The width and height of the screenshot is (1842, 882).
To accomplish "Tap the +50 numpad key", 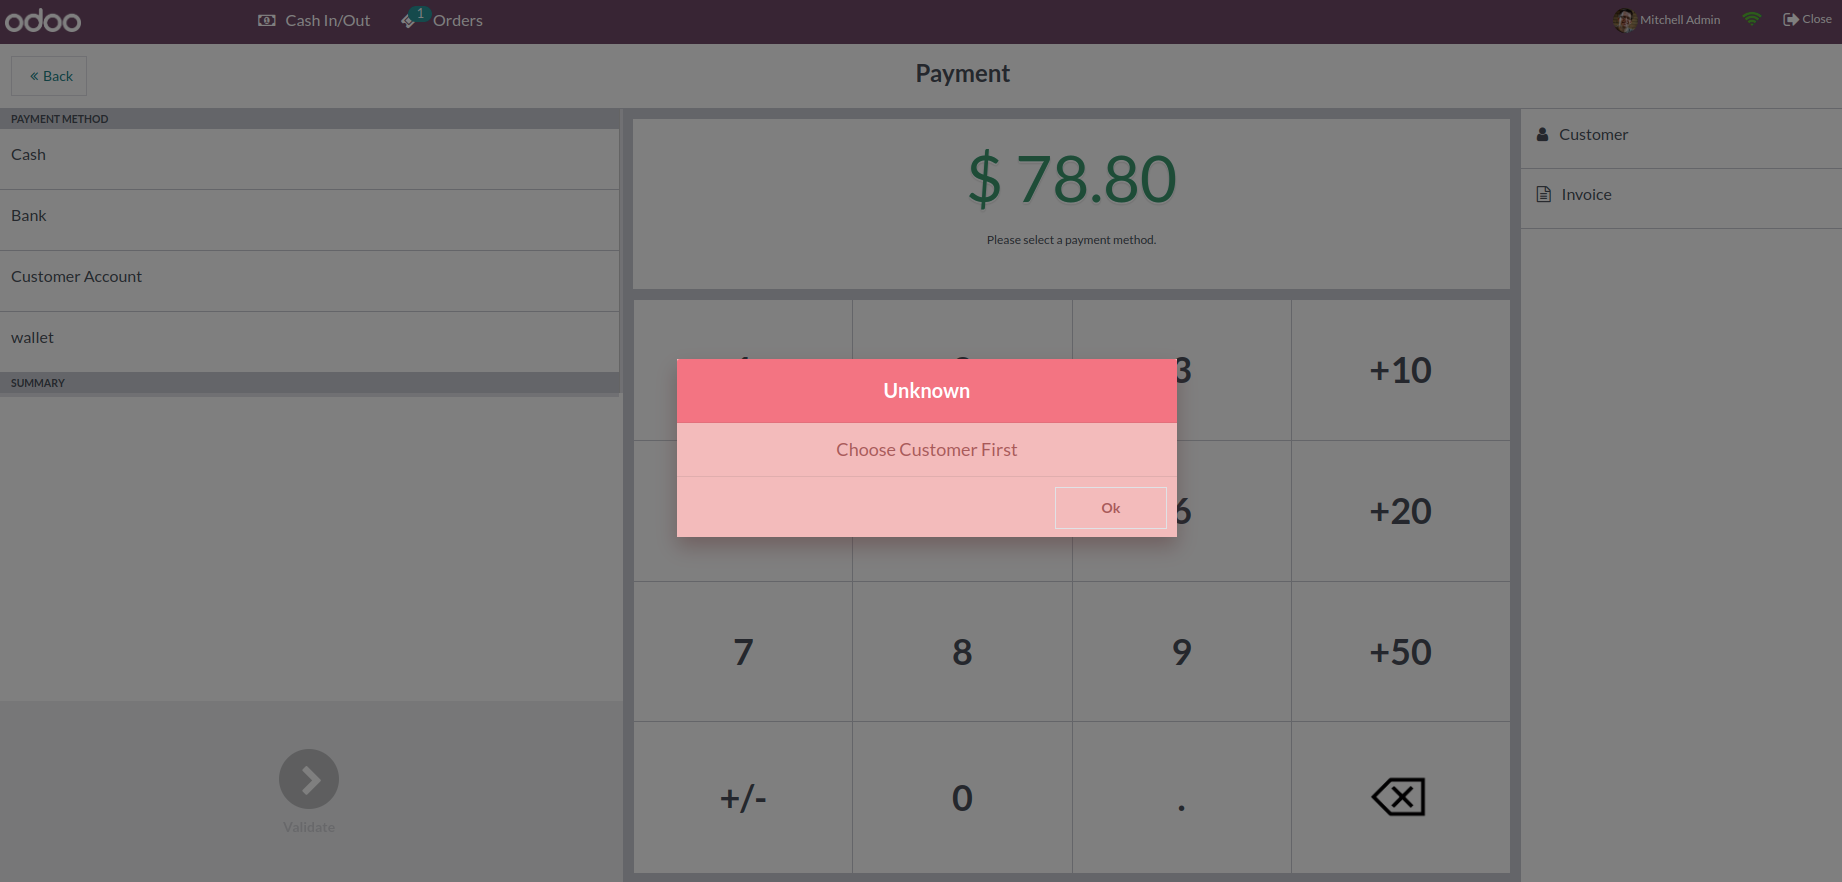I will [1400, 652].
